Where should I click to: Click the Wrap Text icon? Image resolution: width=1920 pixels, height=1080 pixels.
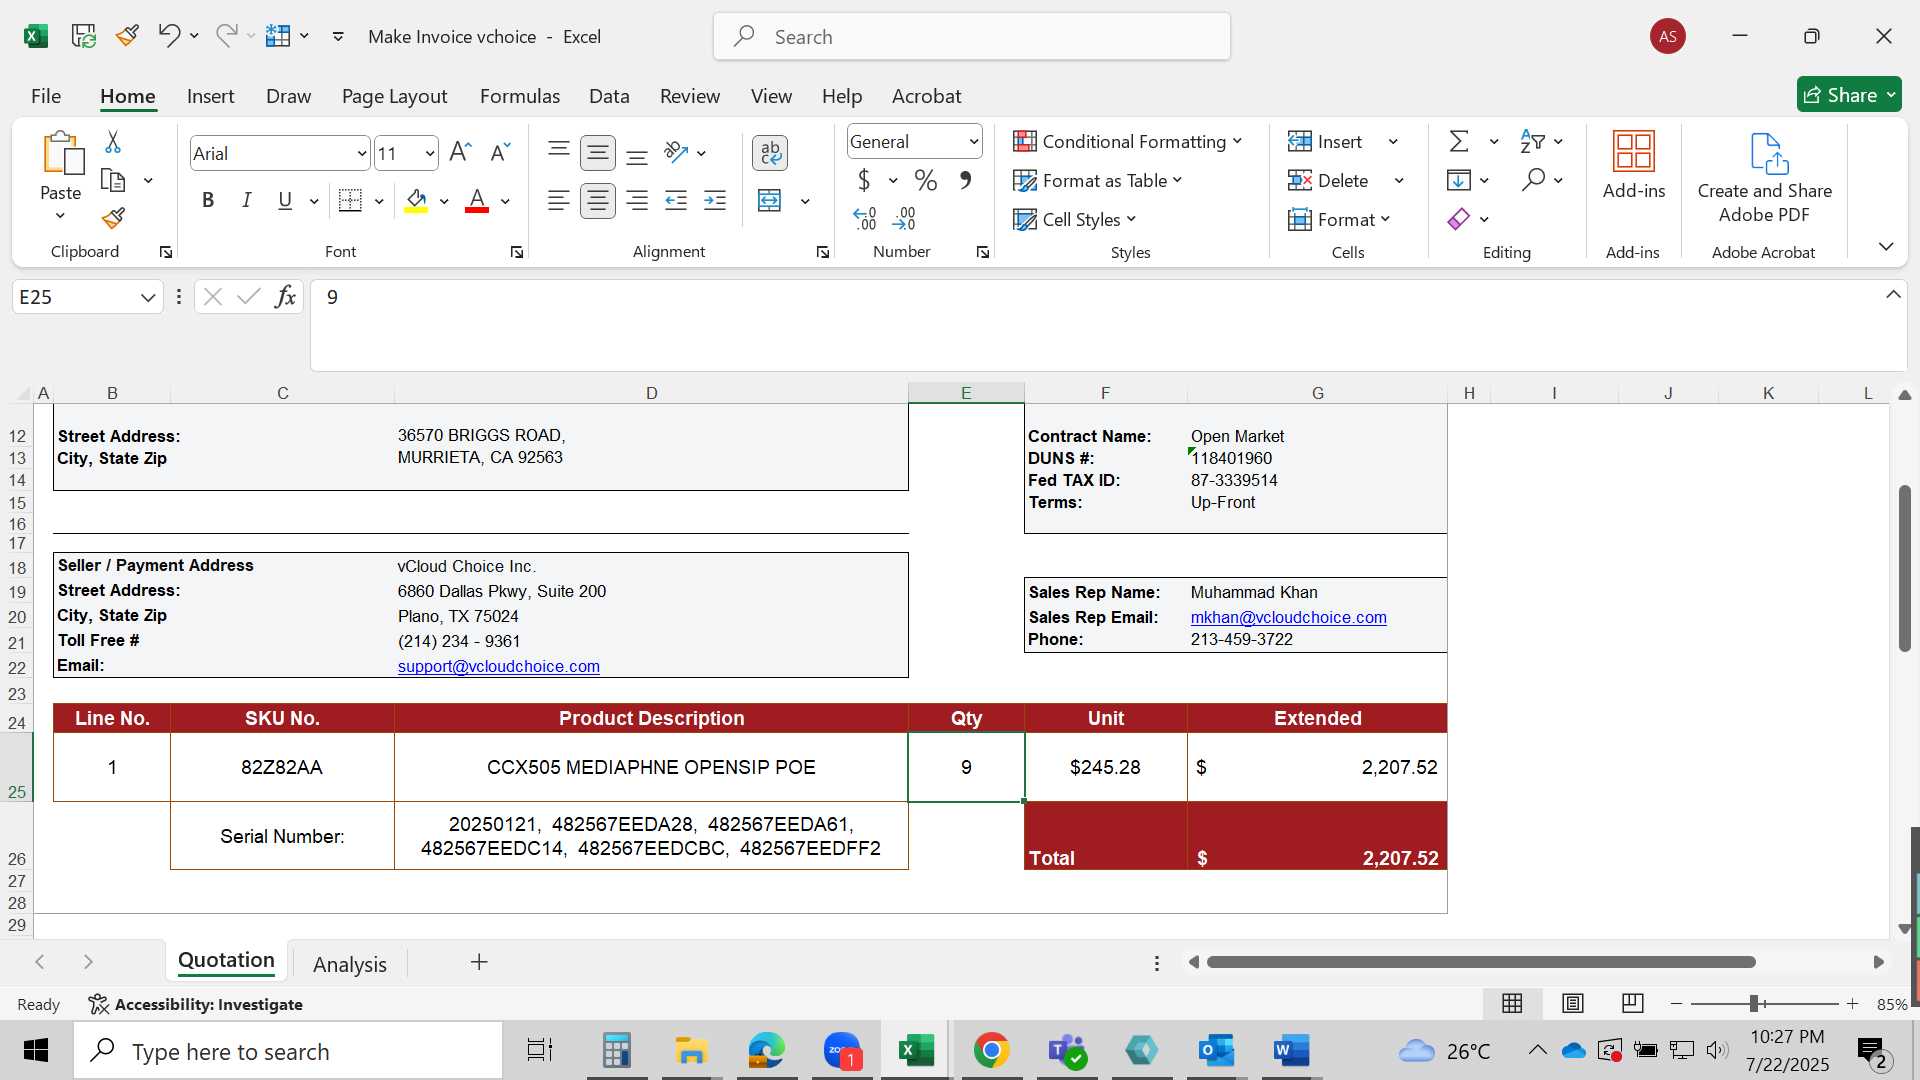point(770,153)
